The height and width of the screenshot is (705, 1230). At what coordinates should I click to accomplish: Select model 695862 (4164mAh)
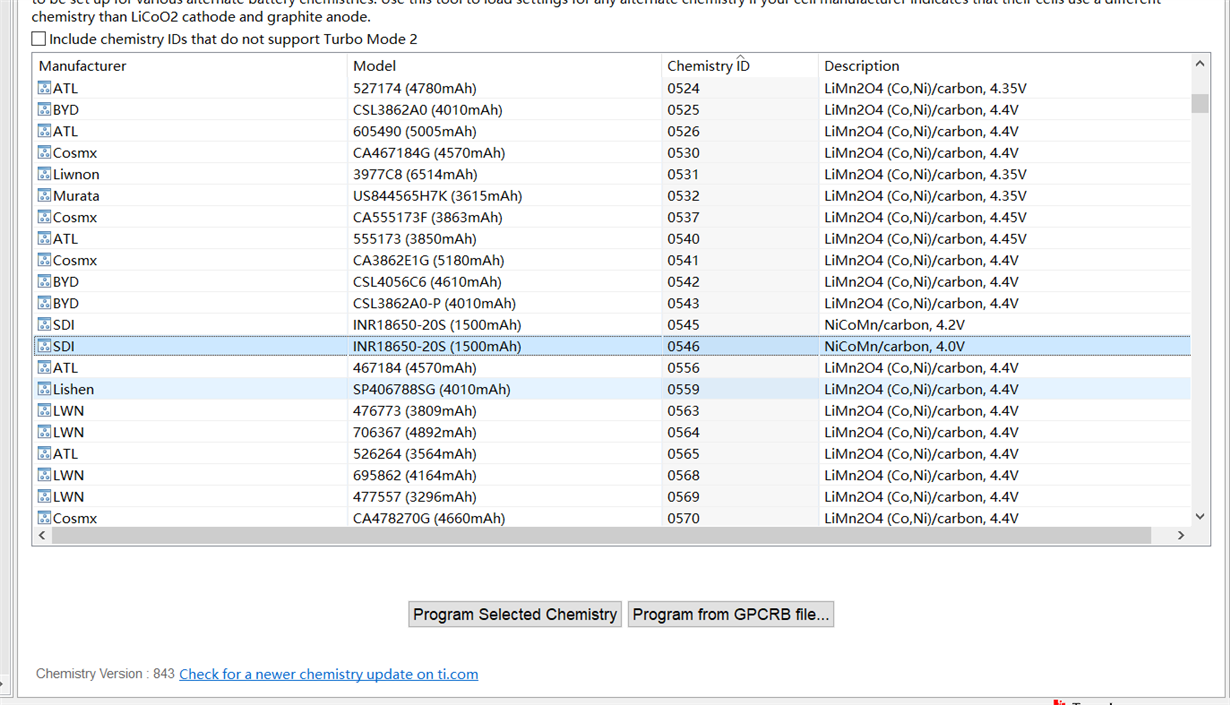(x=415, y=475)
